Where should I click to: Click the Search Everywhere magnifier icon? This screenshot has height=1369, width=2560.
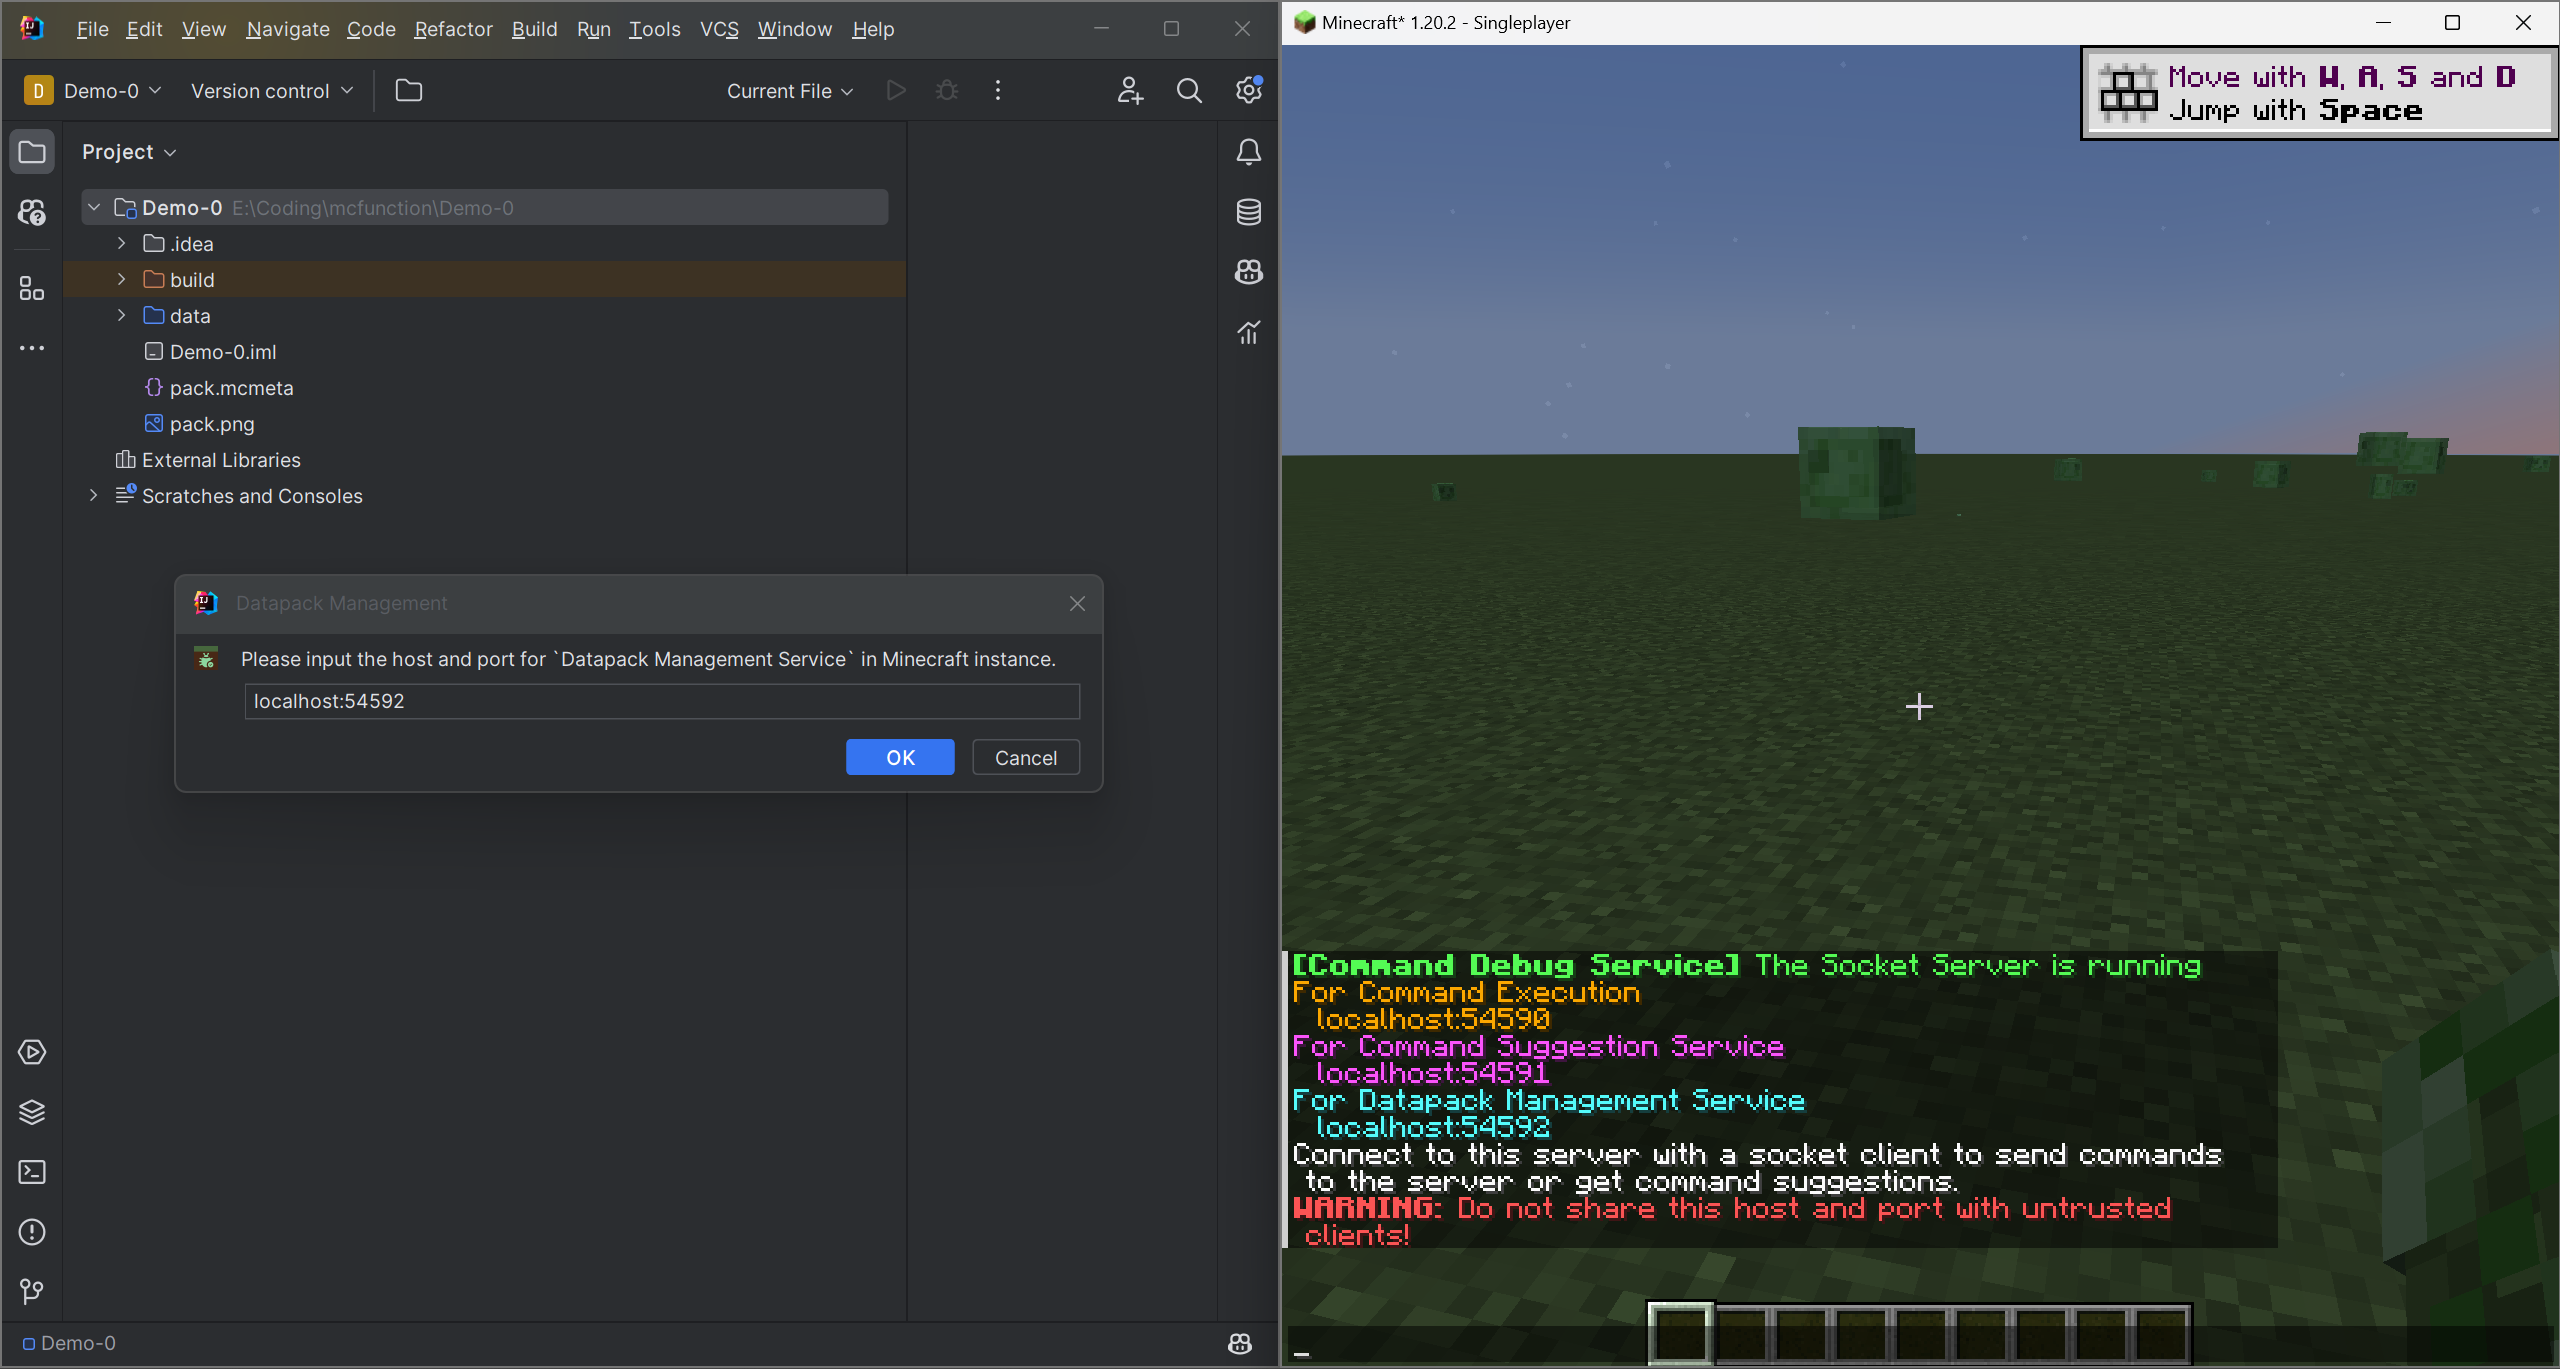pyautogui.click(x=1189, y=91)
